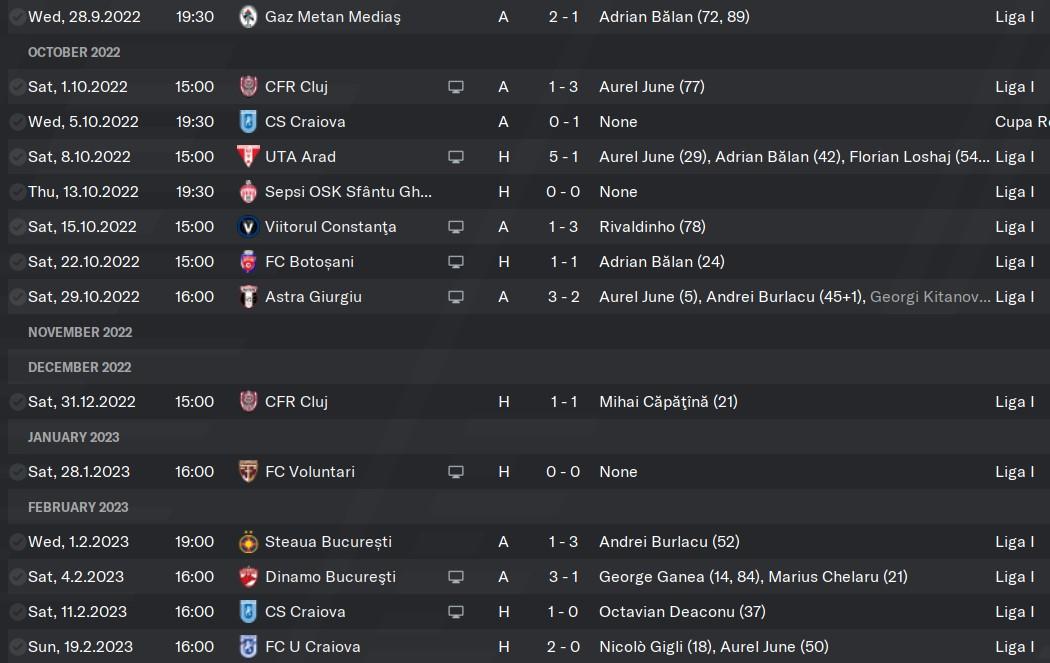
Task: Click the Steaua Bucureşti club crest
Action: (x=248, y=542)
